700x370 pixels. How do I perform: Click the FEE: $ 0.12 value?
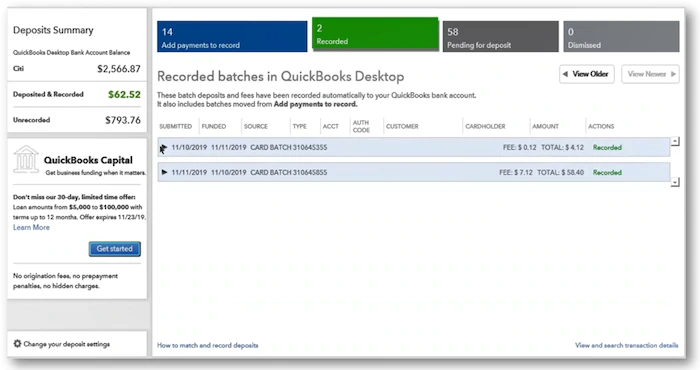(520, 147)
